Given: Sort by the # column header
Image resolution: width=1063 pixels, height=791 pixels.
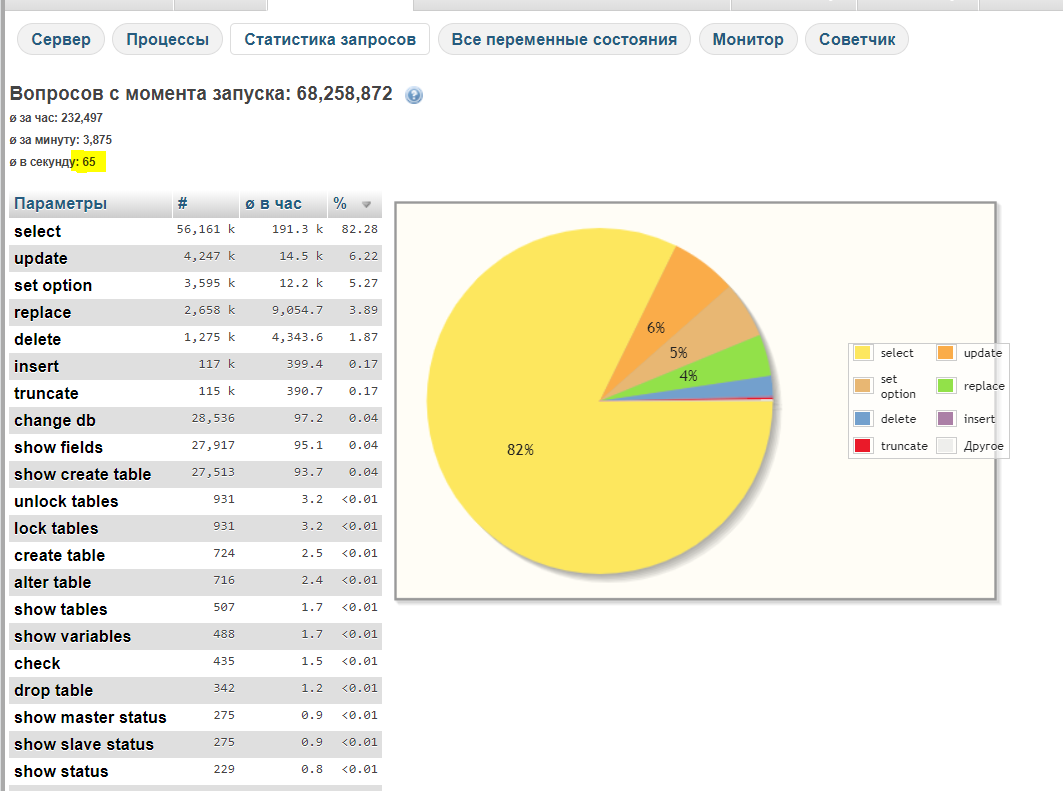Looking at the screenshot, I should (x=183, y=204).
